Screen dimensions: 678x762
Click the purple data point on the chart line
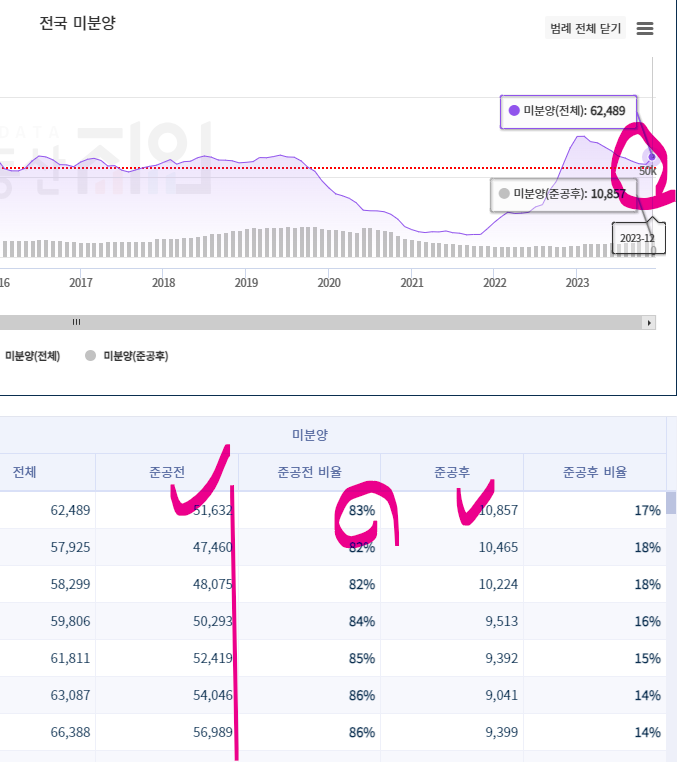[x=651, y=157]
